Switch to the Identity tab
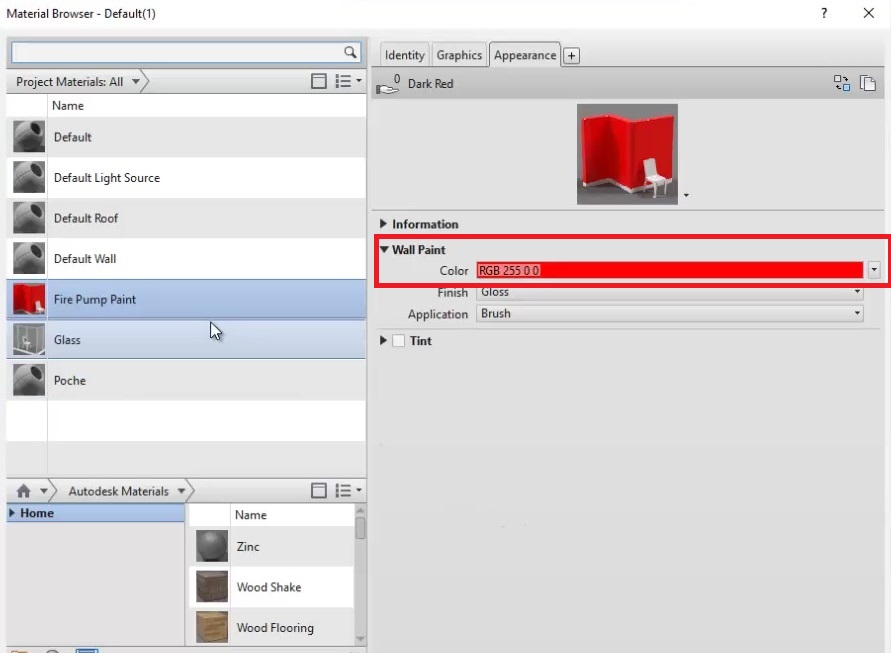 pyautogui.click(x=405, y=55)
